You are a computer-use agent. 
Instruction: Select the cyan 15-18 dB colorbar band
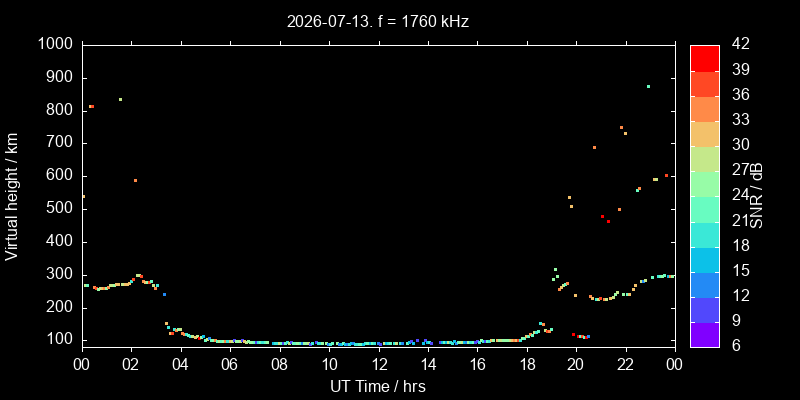pyautogui.click(x=705, y=259)
